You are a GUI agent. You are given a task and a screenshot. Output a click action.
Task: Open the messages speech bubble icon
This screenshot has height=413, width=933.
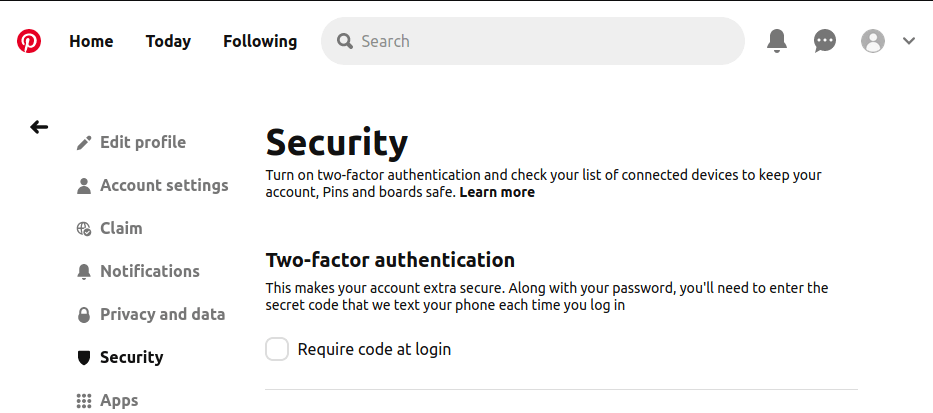pos(825,41)
